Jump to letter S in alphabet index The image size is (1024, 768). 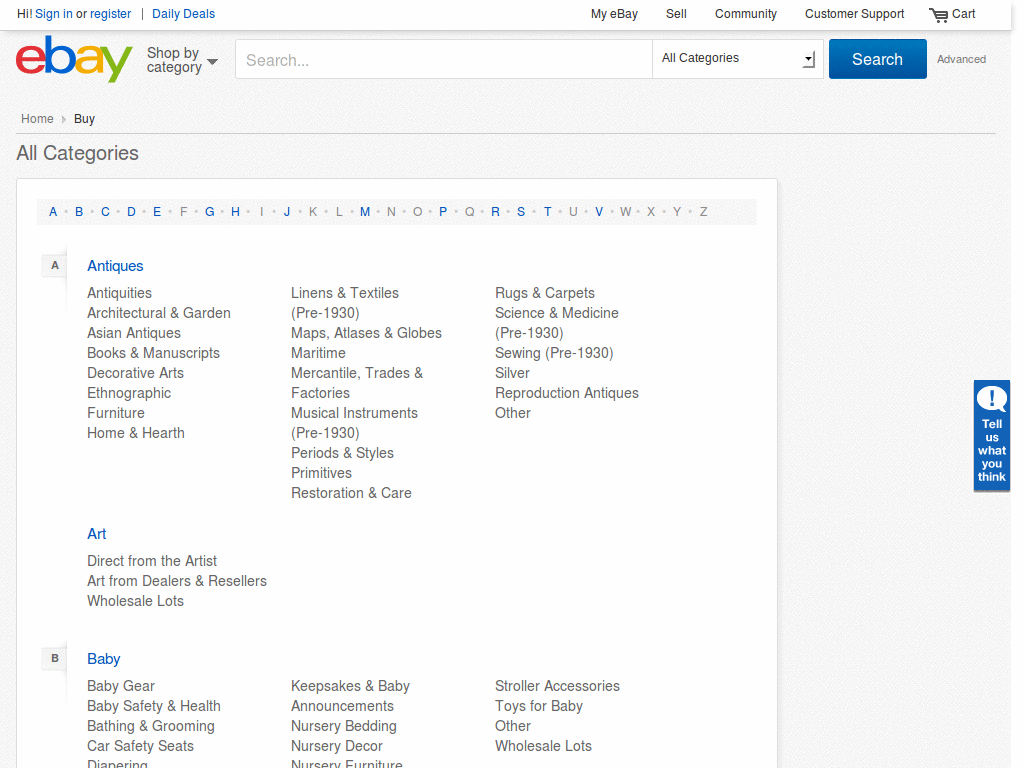(521, 212)
